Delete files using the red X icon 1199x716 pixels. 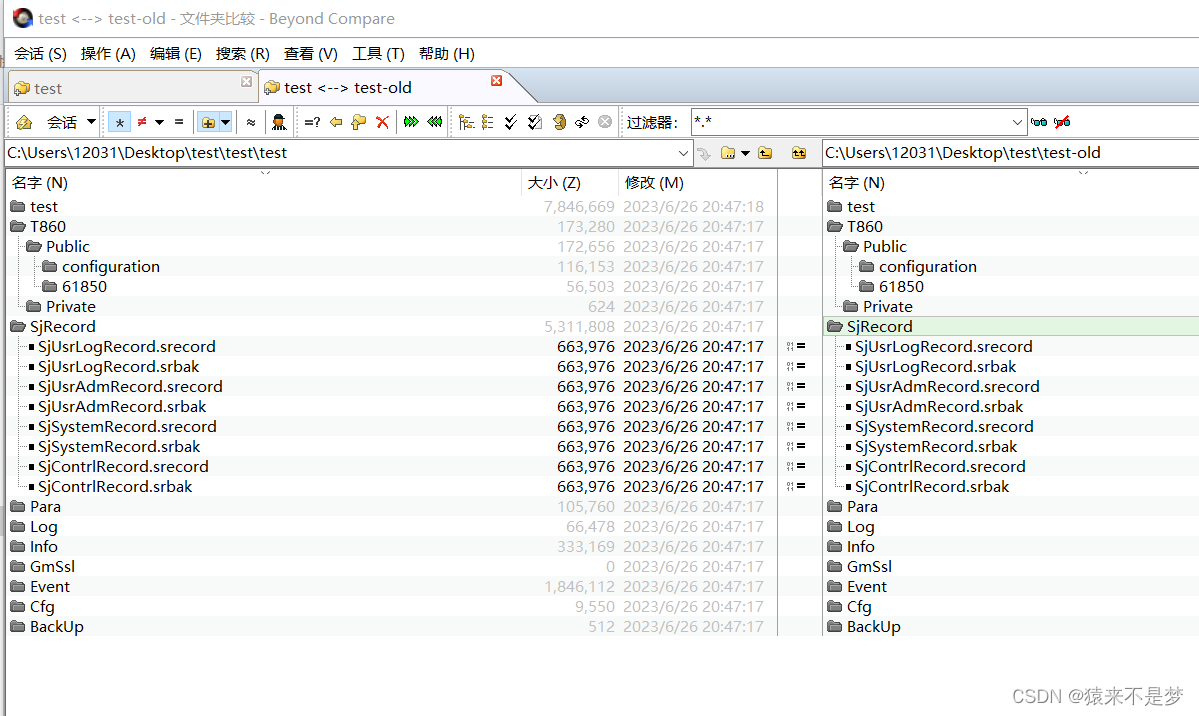click(382, 121)
